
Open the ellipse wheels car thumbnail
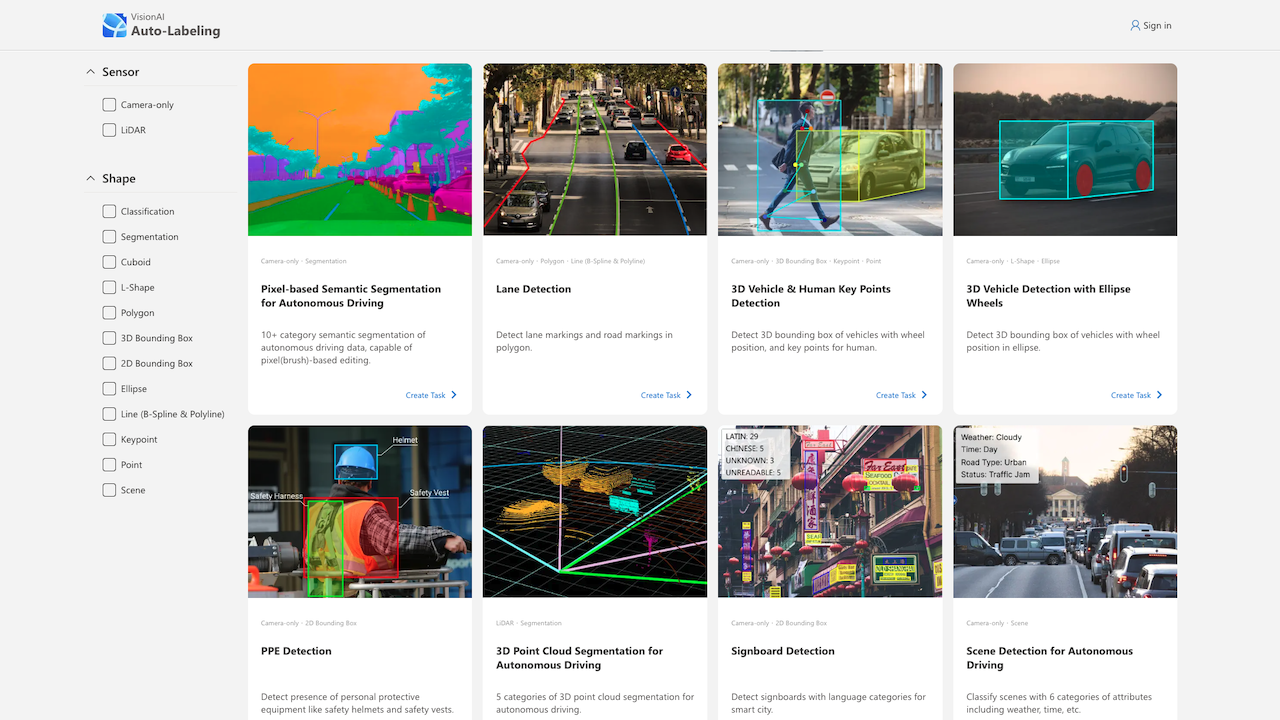coord(1065,150)
